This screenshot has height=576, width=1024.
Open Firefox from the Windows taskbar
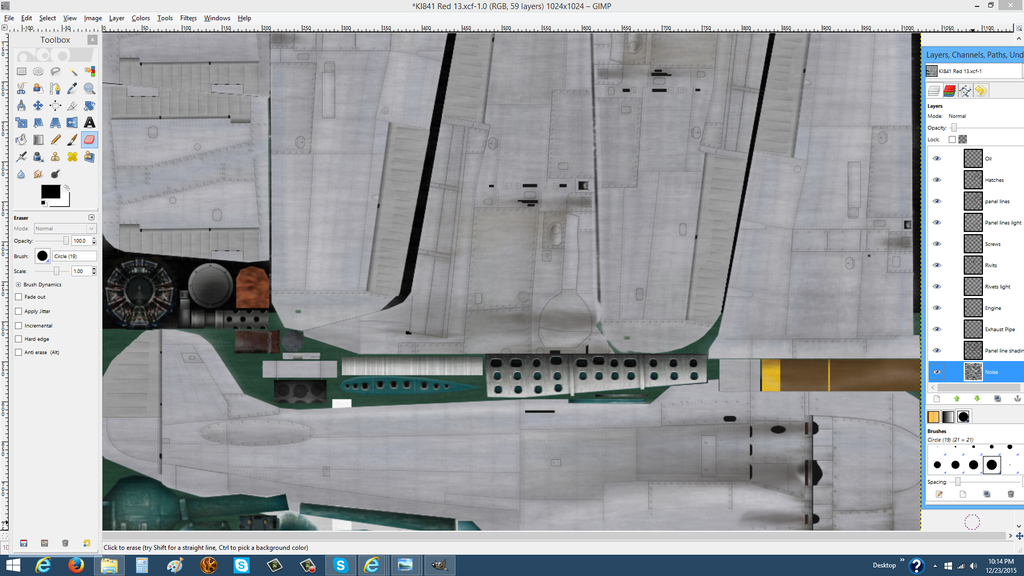(x=76, y=565)
